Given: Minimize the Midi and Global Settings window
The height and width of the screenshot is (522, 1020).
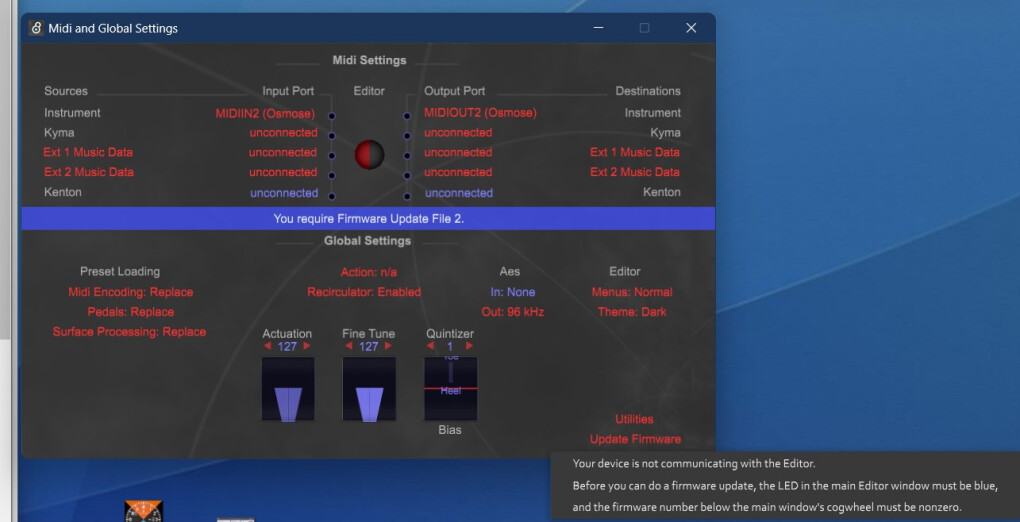Looking at the screenshot, I should point(598,28).
